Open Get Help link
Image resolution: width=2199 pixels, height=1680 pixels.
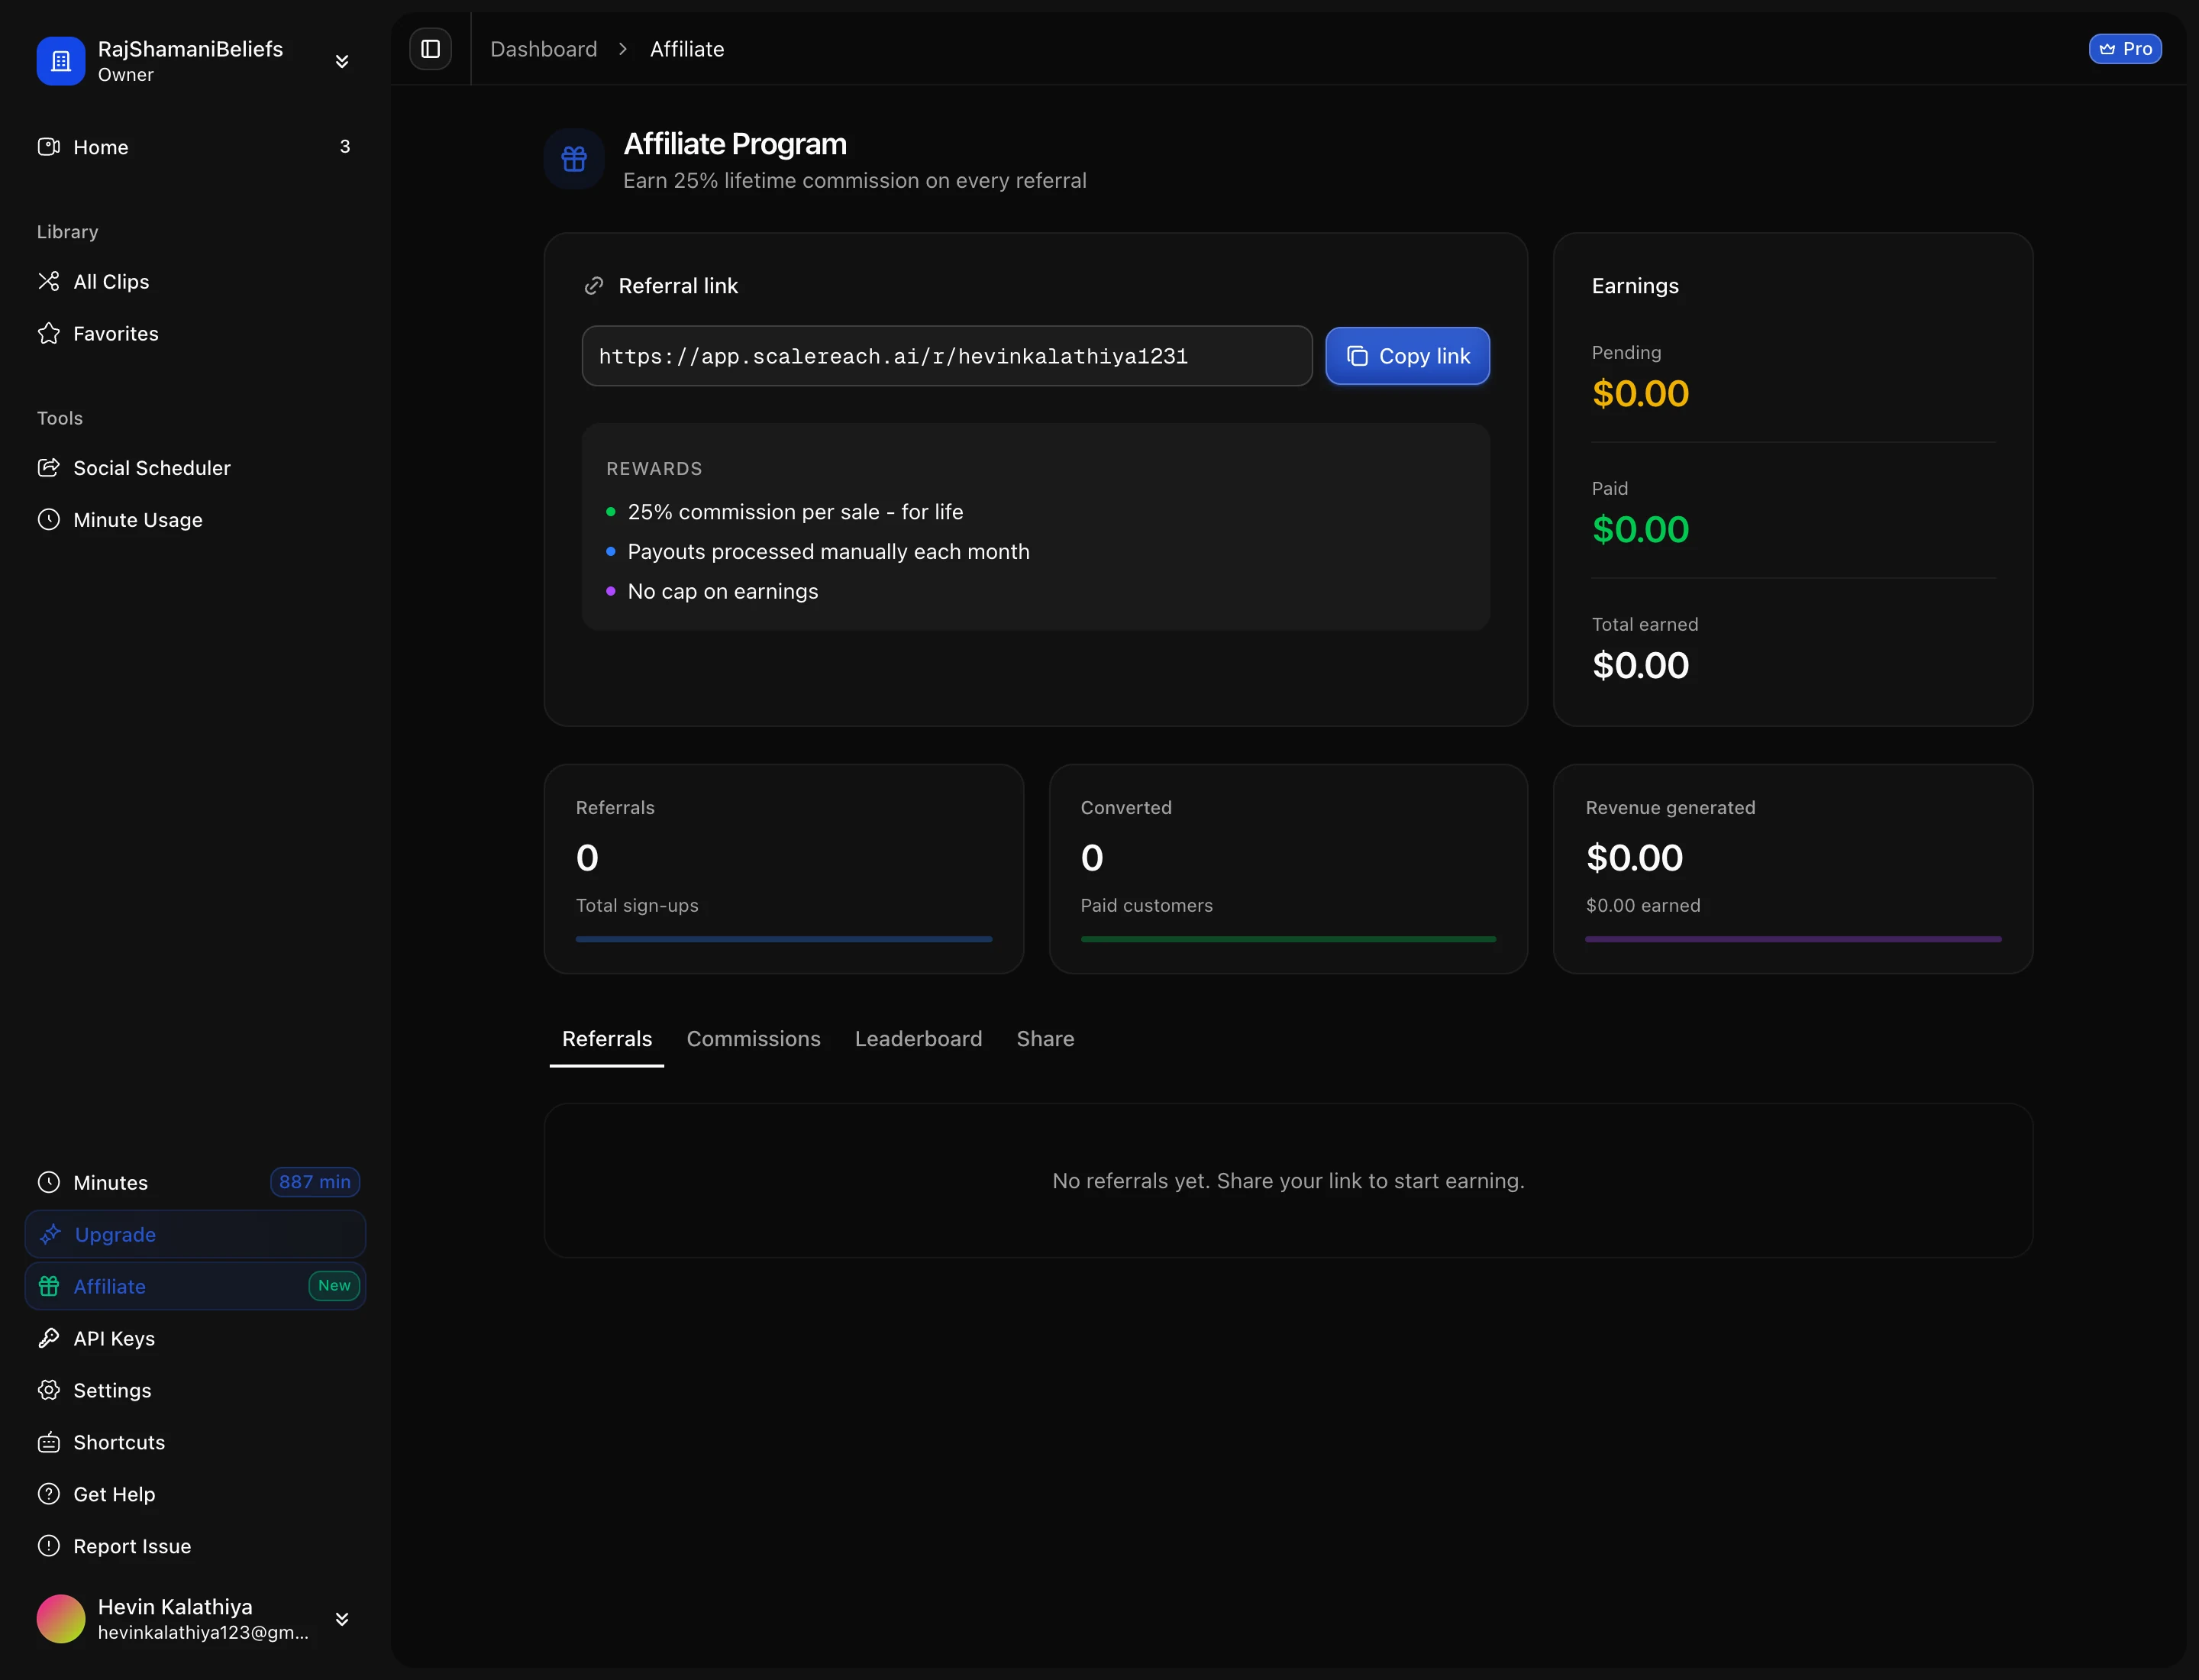[195, 1494]
